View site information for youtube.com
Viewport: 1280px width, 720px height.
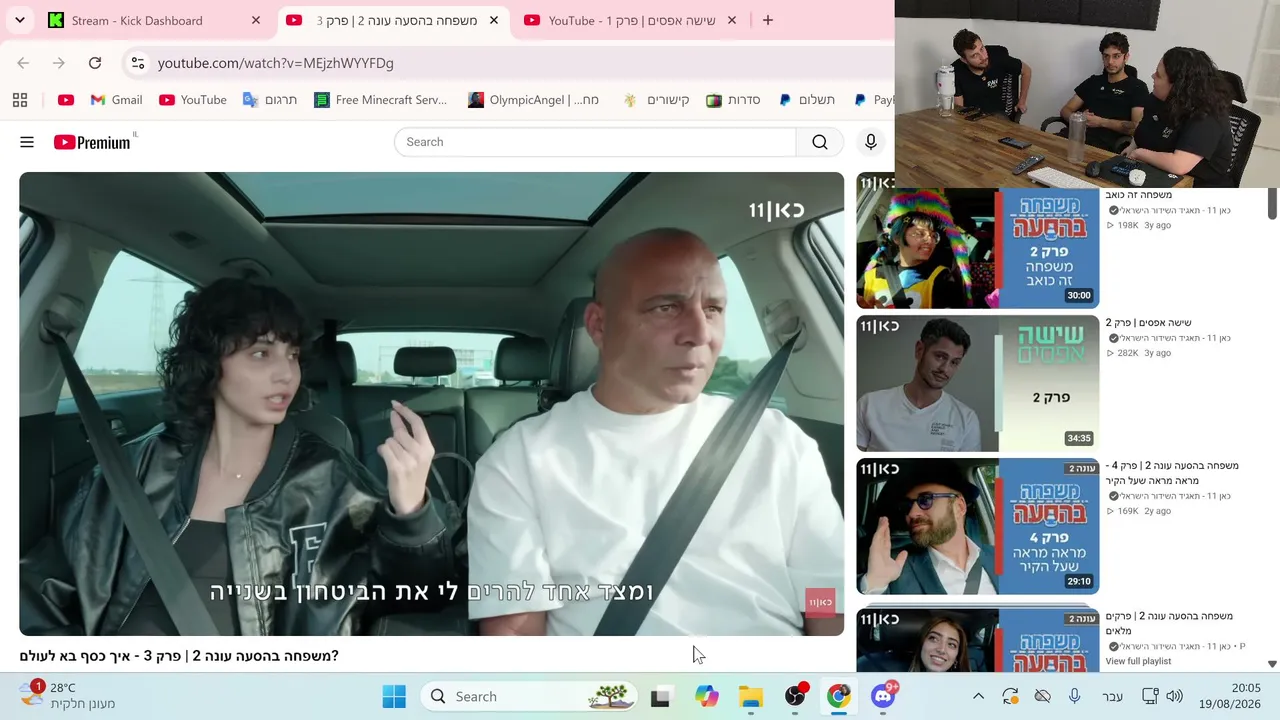pyautogui.click(x=137, y=63)
